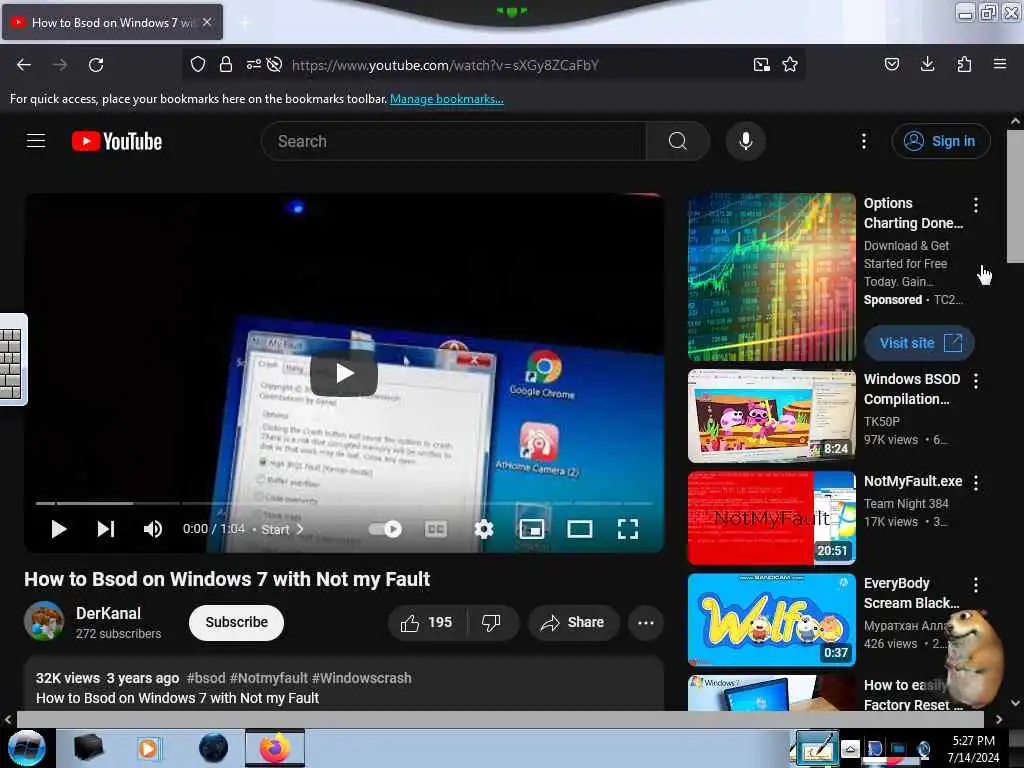Open the player settings gear
Viewport: 1024px width, 768px height.
(x=483, y=529)
